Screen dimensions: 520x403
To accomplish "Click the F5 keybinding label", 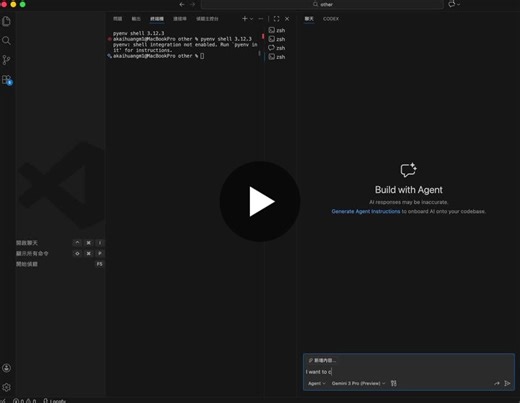I will click(100, 264).
